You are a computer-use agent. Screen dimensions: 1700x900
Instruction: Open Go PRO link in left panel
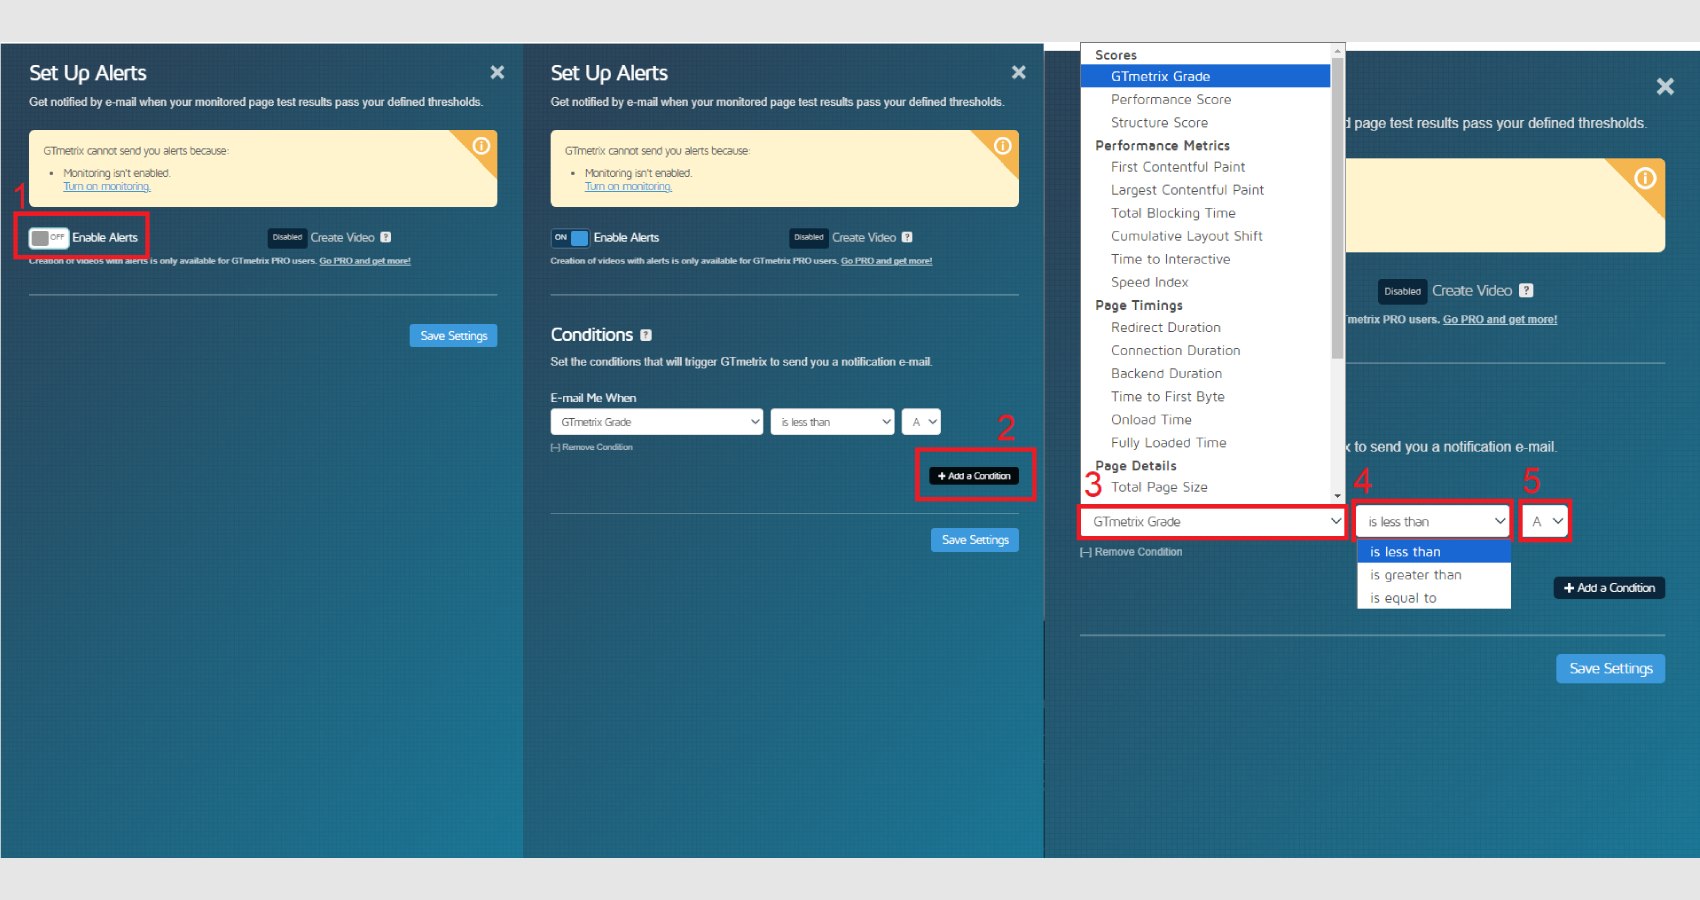(365, 261)
